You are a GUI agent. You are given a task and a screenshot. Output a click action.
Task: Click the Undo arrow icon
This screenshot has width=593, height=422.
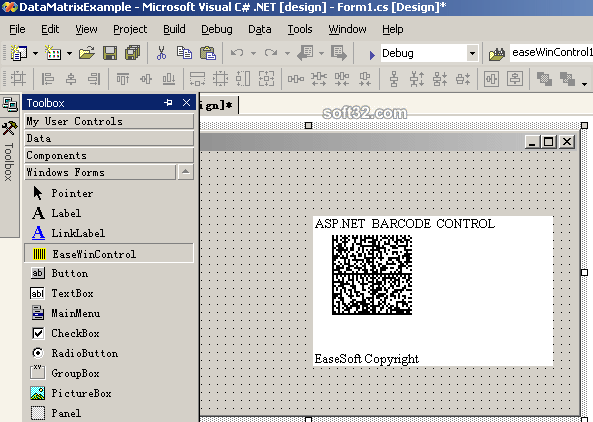pyautogui.click(x=237, y=53)
